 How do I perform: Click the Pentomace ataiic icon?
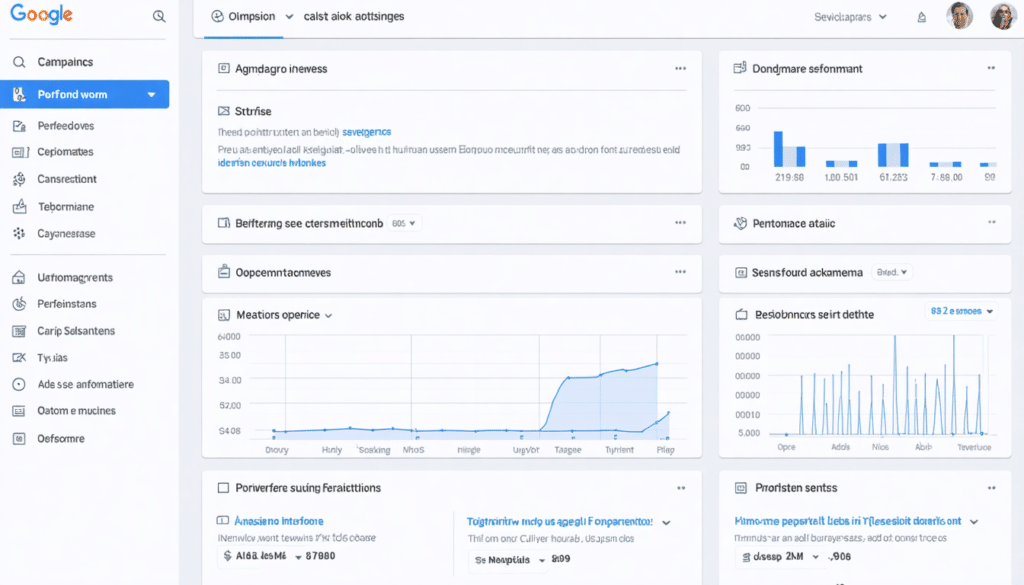(741, 223)
